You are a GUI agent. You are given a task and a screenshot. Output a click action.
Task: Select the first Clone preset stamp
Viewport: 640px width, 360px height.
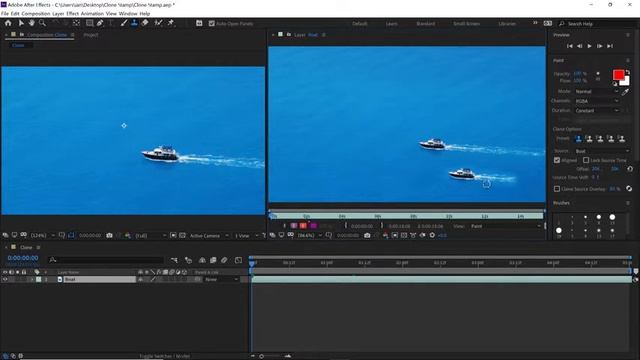coord(578,139)
